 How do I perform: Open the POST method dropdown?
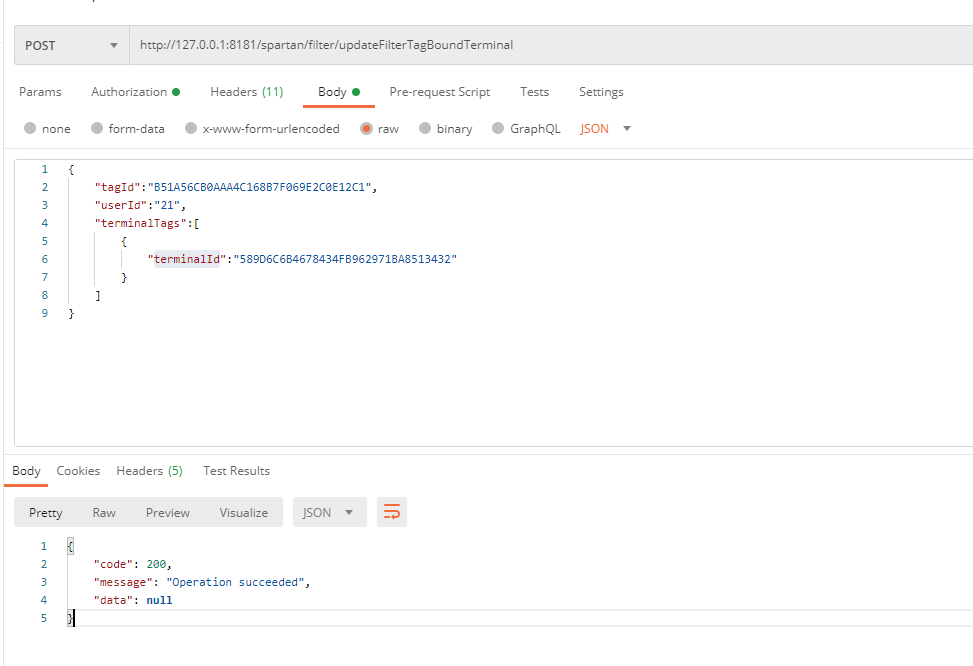[71, 46]
